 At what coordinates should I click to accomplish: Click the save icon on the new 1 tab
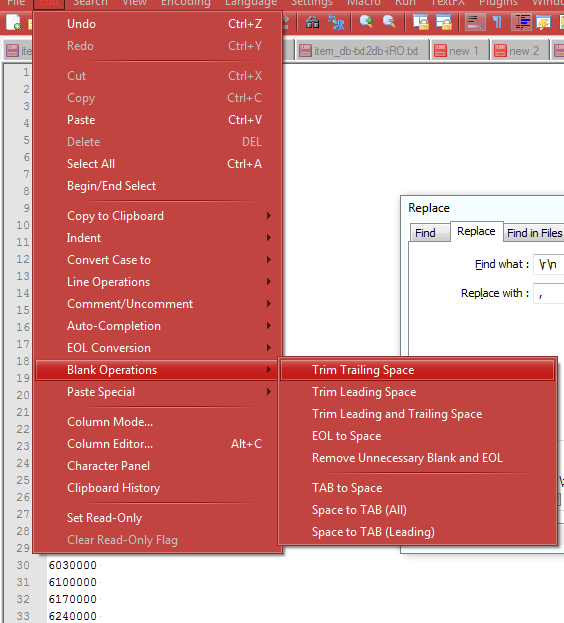[x=440, y=51]
